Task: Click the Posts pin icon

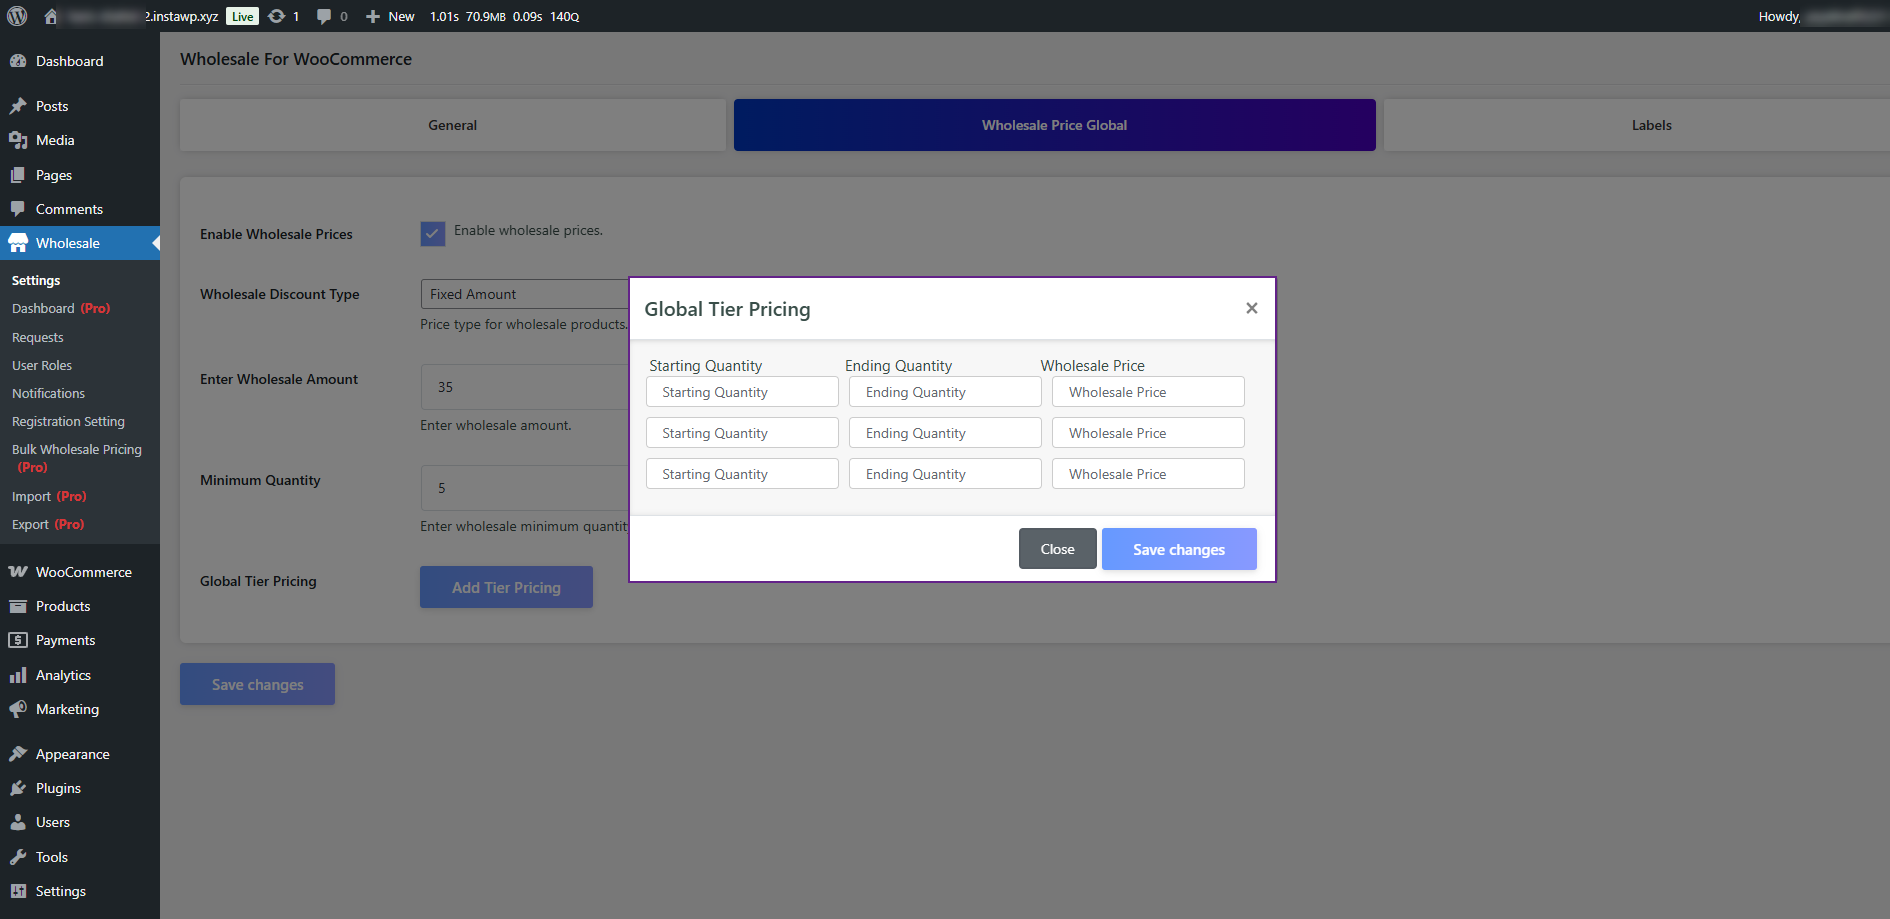Action: point(18,106)
